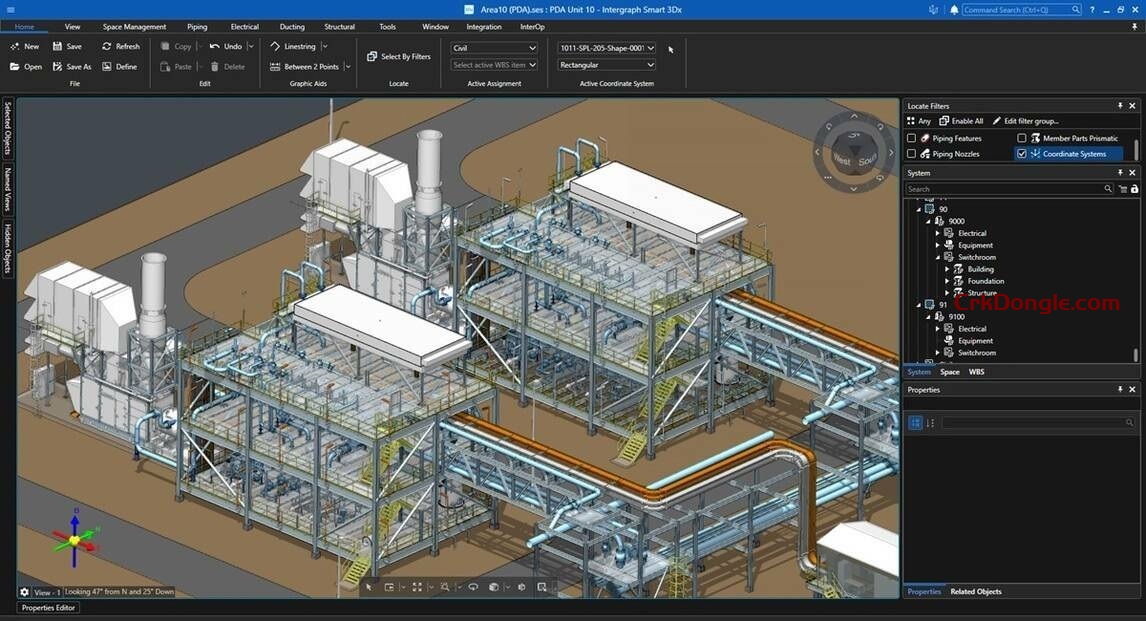Image resolution: width=1146 pixels, height=621 pixels.
Task: Check the Member Parts Prismatic filter
Action: coord(1022,138)
